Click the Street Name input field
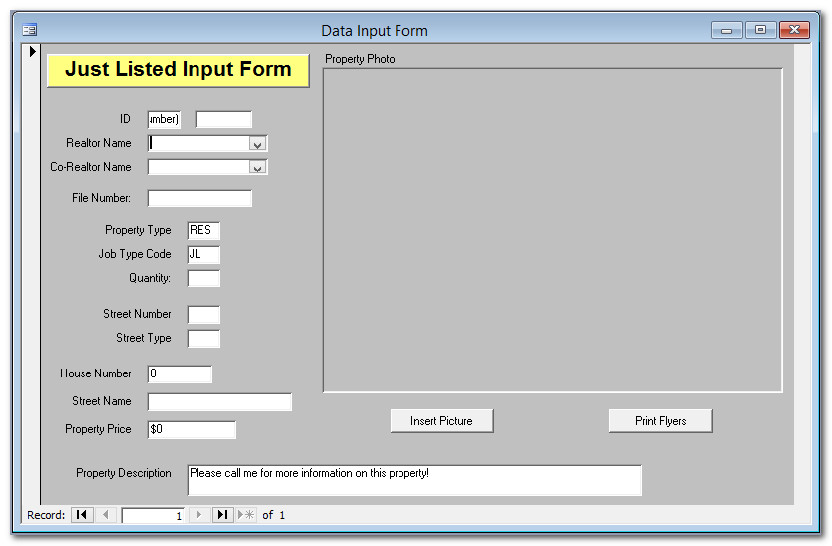Image resolution: width=832 pixels, height=546 pixels. pyautogui.click(x=220, y=402)
